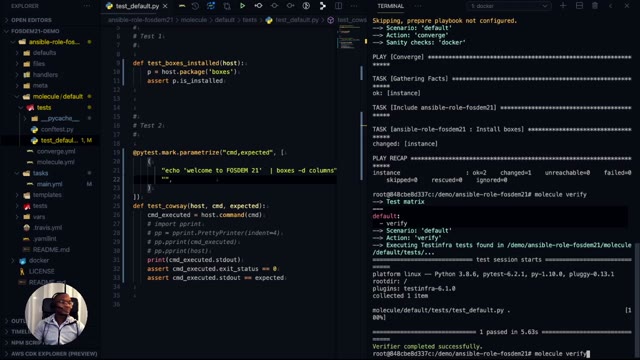Expand the defaults folder
Image resolution: width=640 pixels, height=360 pixels.
(x=44, y=53)
